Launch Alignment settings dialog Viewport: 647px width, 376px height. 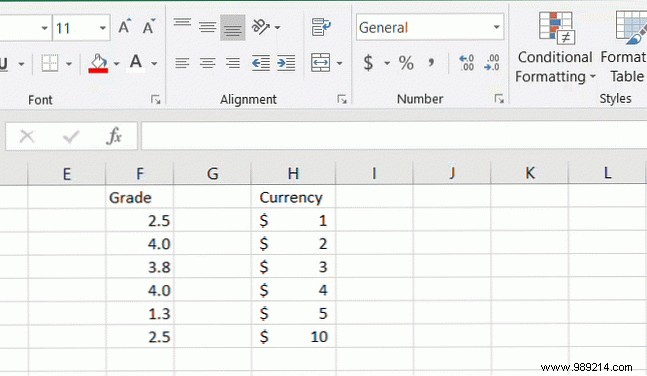point(342,99)
